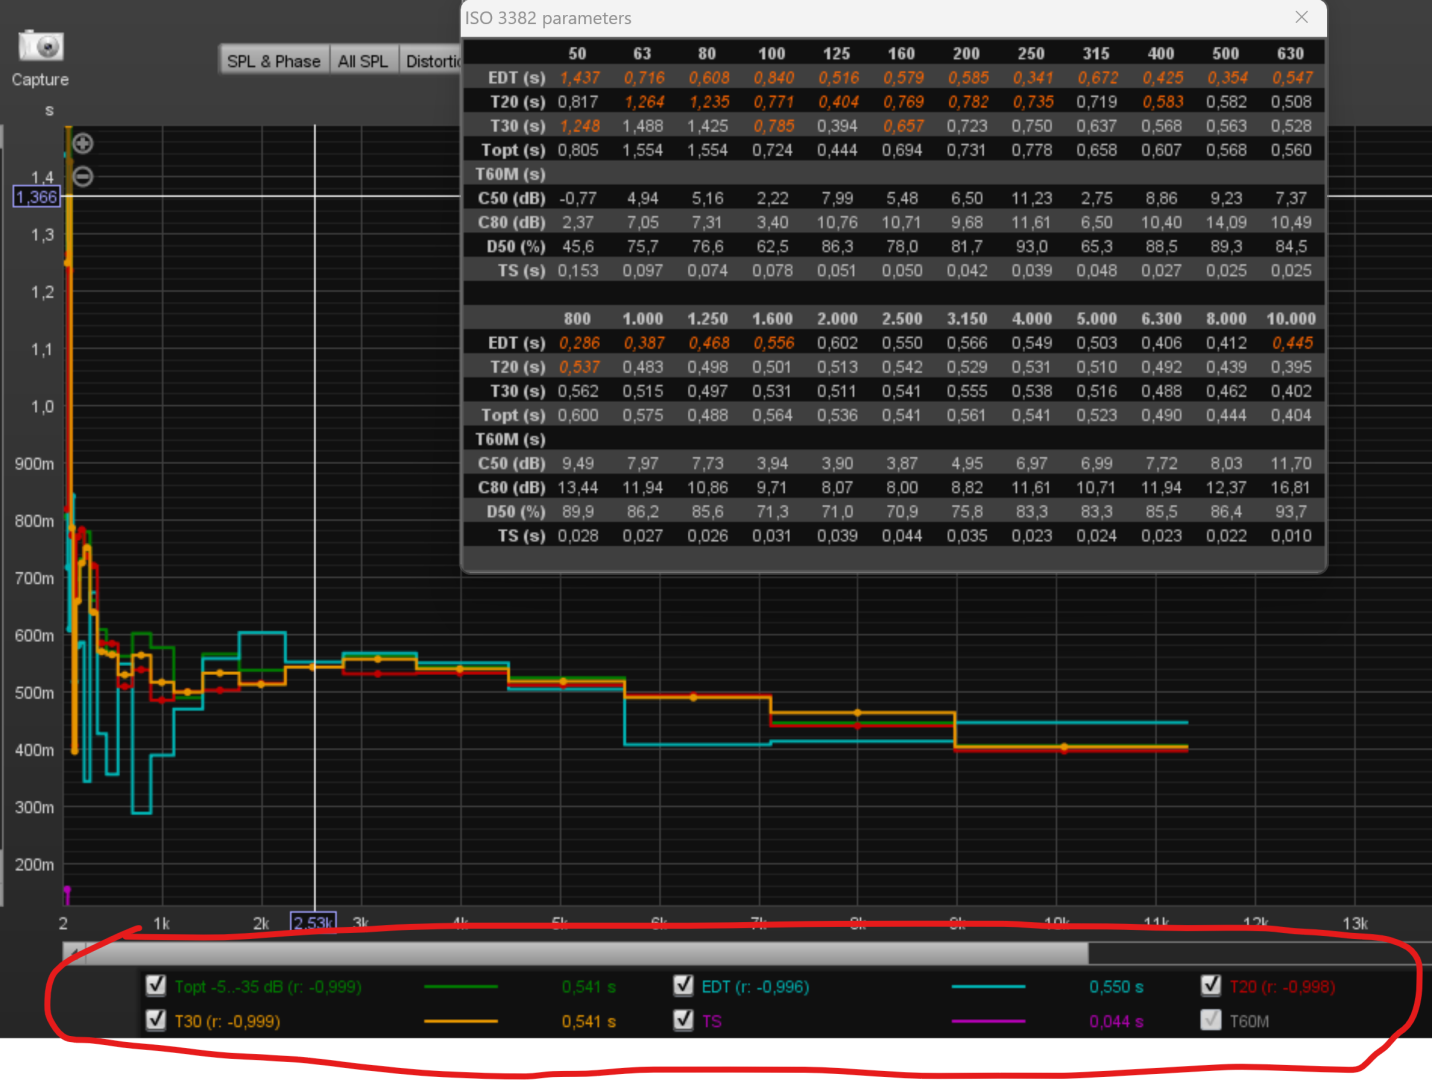
Task: Click the 2,53k frequency cursor label
Action: coord(313,922)
